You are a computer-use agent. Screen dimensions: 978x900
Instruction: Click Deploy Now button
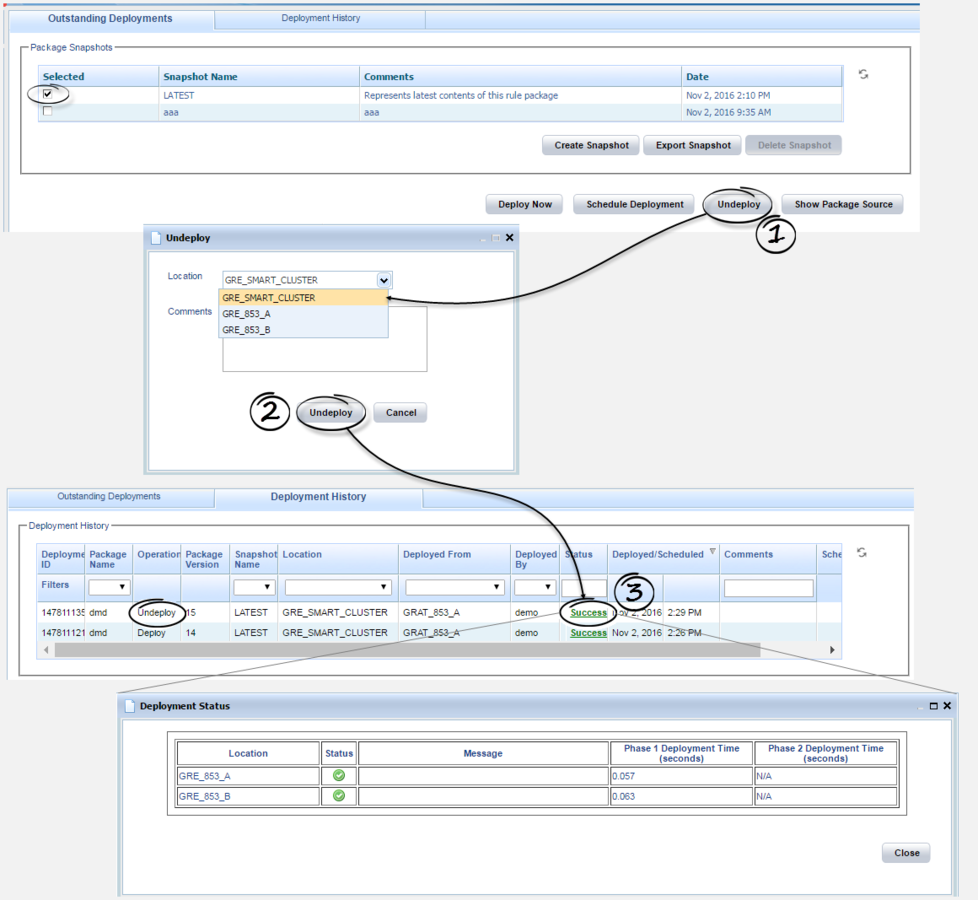point(525,204)
